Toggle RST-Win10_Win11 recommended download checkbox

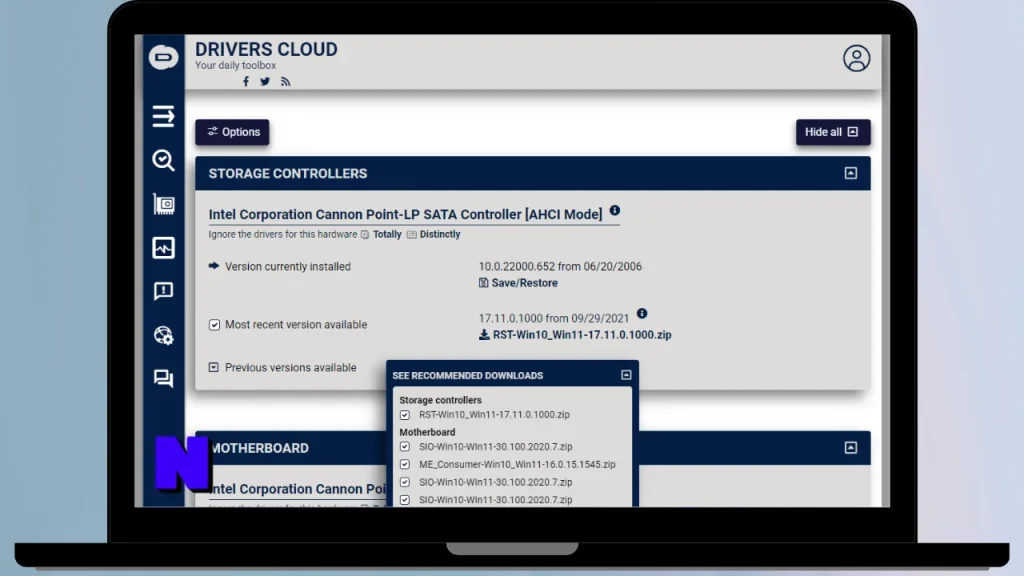[x=405, y=415]
